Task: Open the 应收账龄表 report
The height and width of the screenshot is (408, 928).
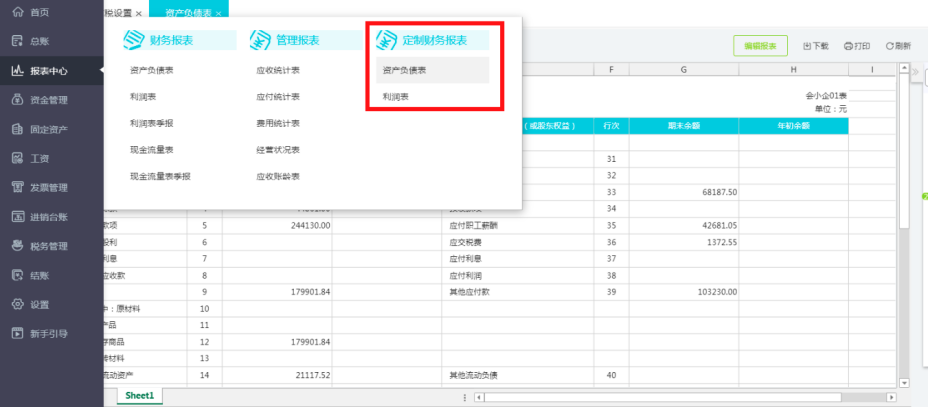Action: (278, 176)
